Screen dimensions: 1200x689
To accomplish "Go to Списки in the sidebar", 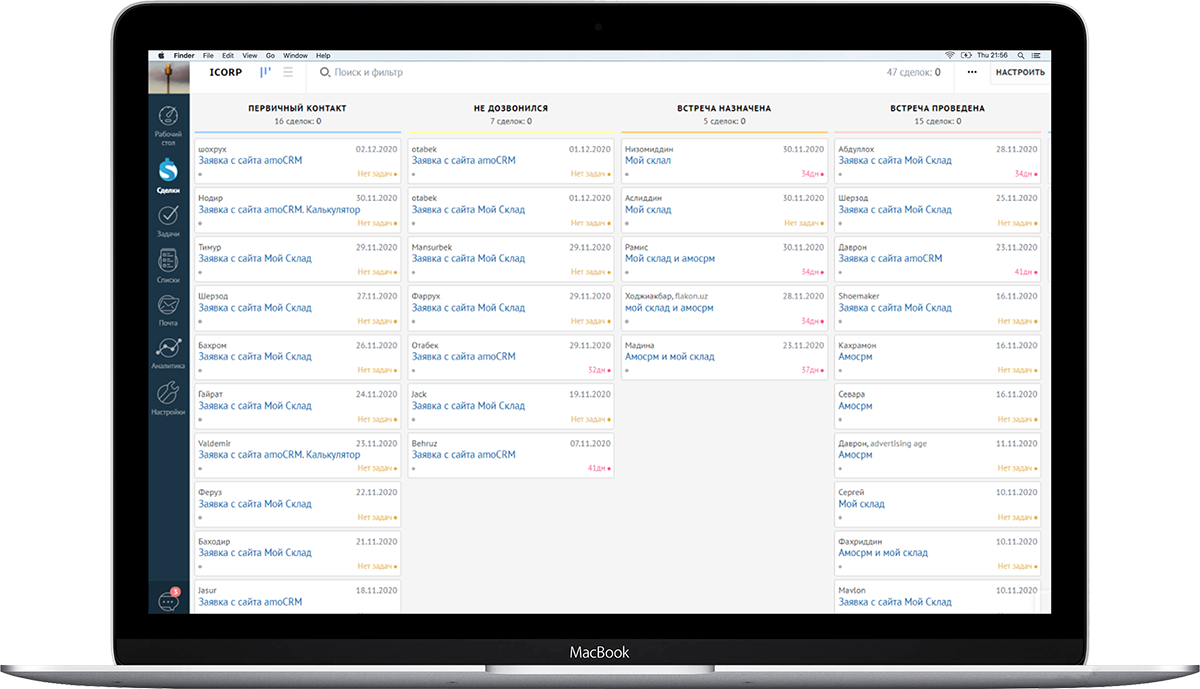I will pyautogui.click(x=168, y=266).
